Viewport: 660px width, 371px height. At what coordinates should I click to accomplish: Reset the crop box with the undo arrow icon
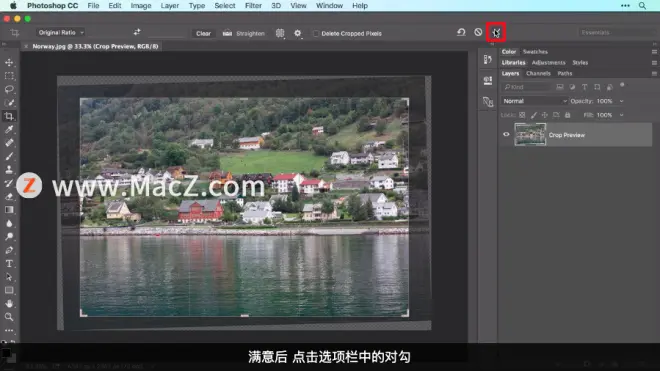tap(461, 32)
